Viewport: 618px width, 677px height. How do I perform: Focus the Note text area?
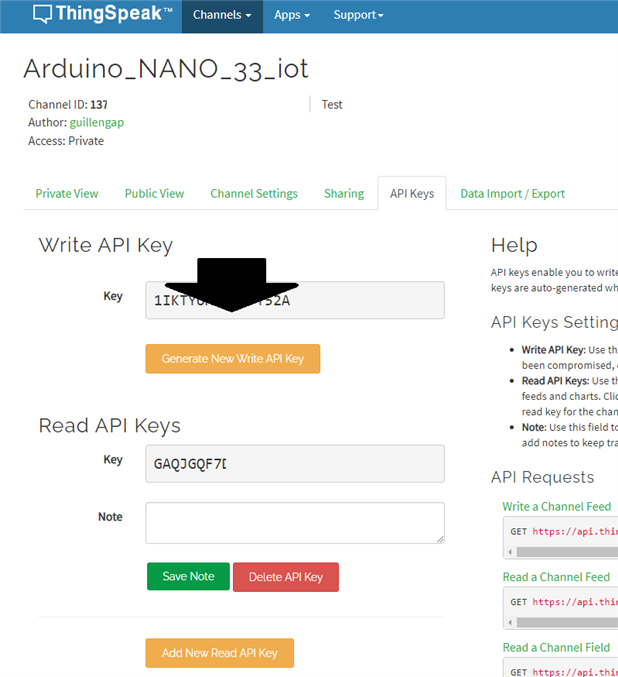tap(295, 523)
